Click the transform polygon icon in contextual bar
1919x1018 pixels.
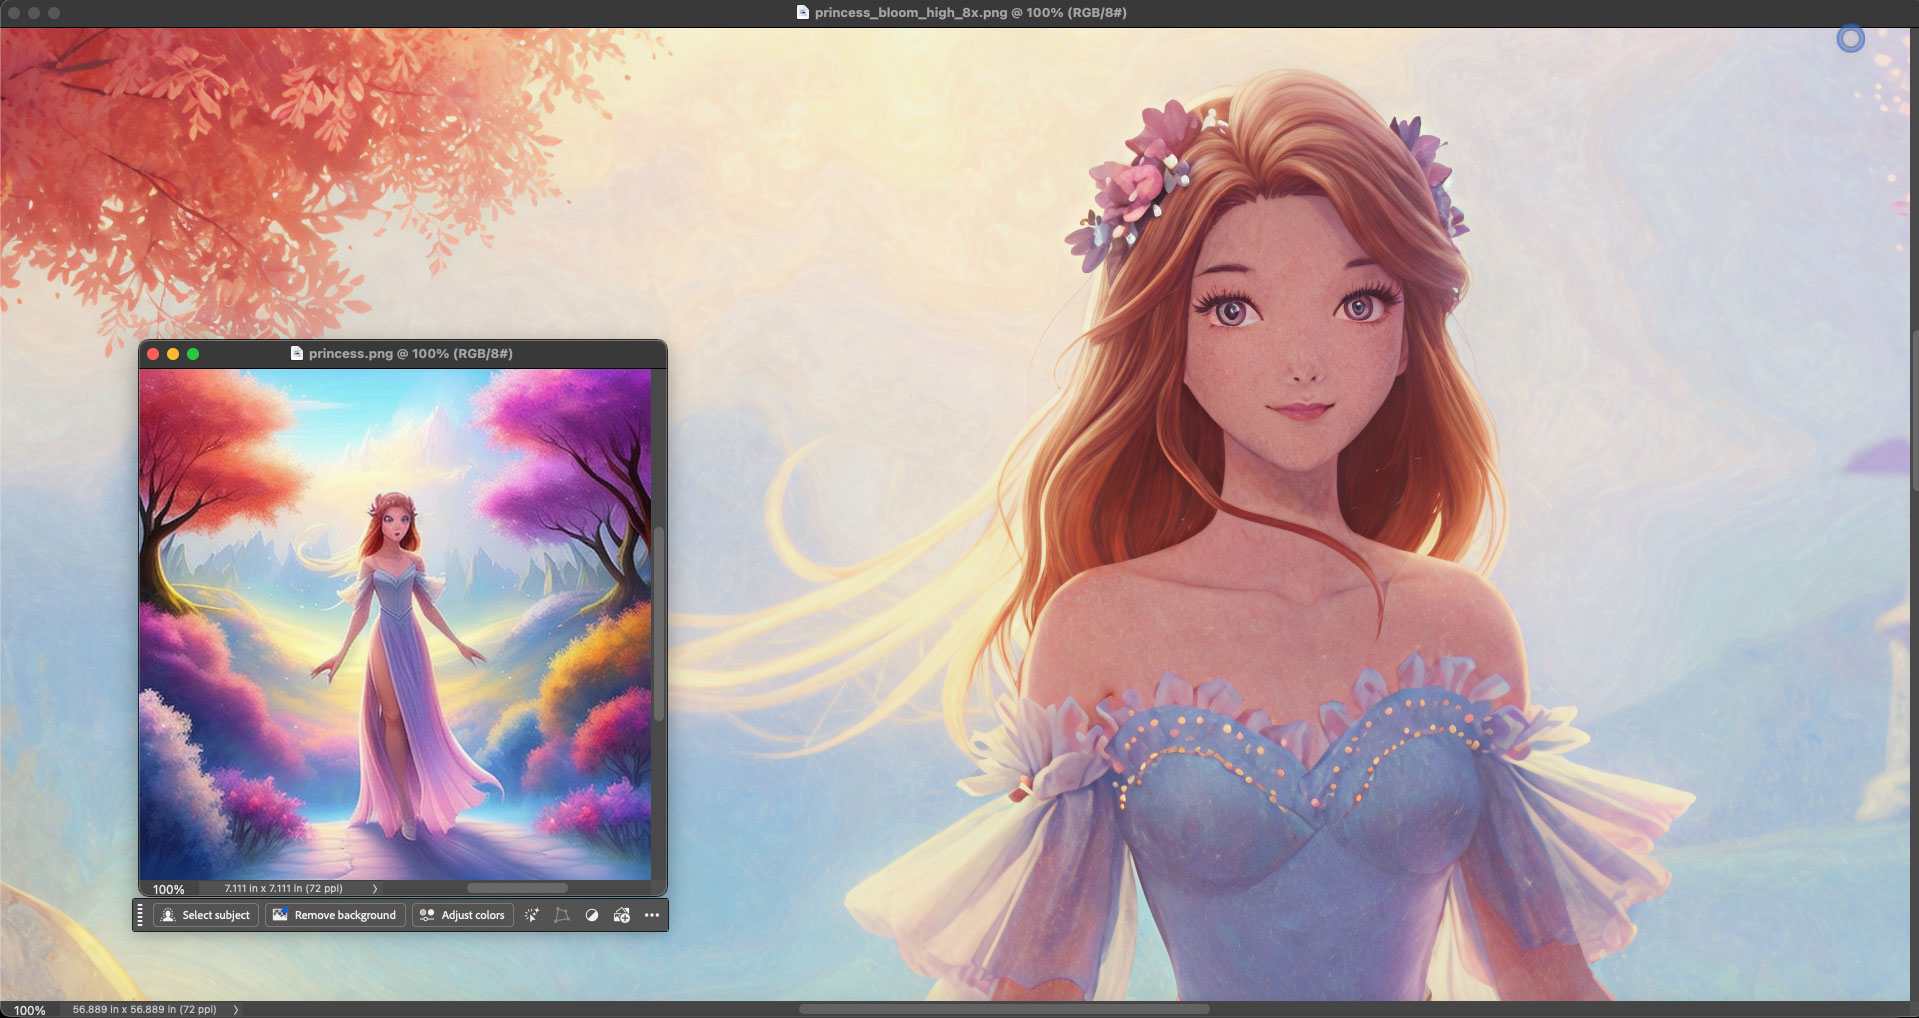562,915
